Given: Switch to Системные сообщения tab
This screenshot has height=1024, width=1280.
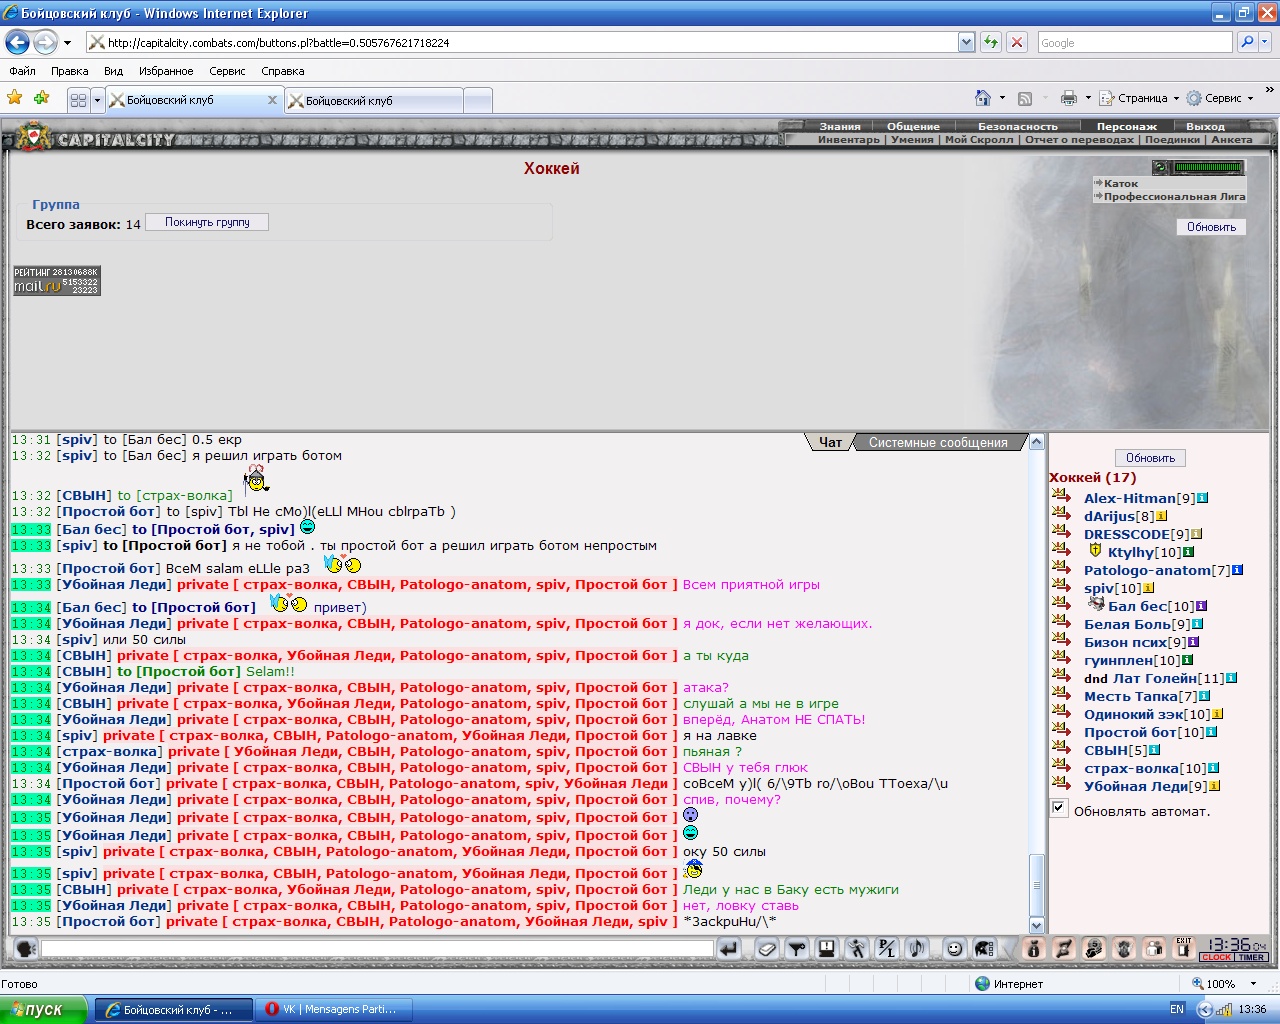Looking at the screenshot, I should coord(938,442).
